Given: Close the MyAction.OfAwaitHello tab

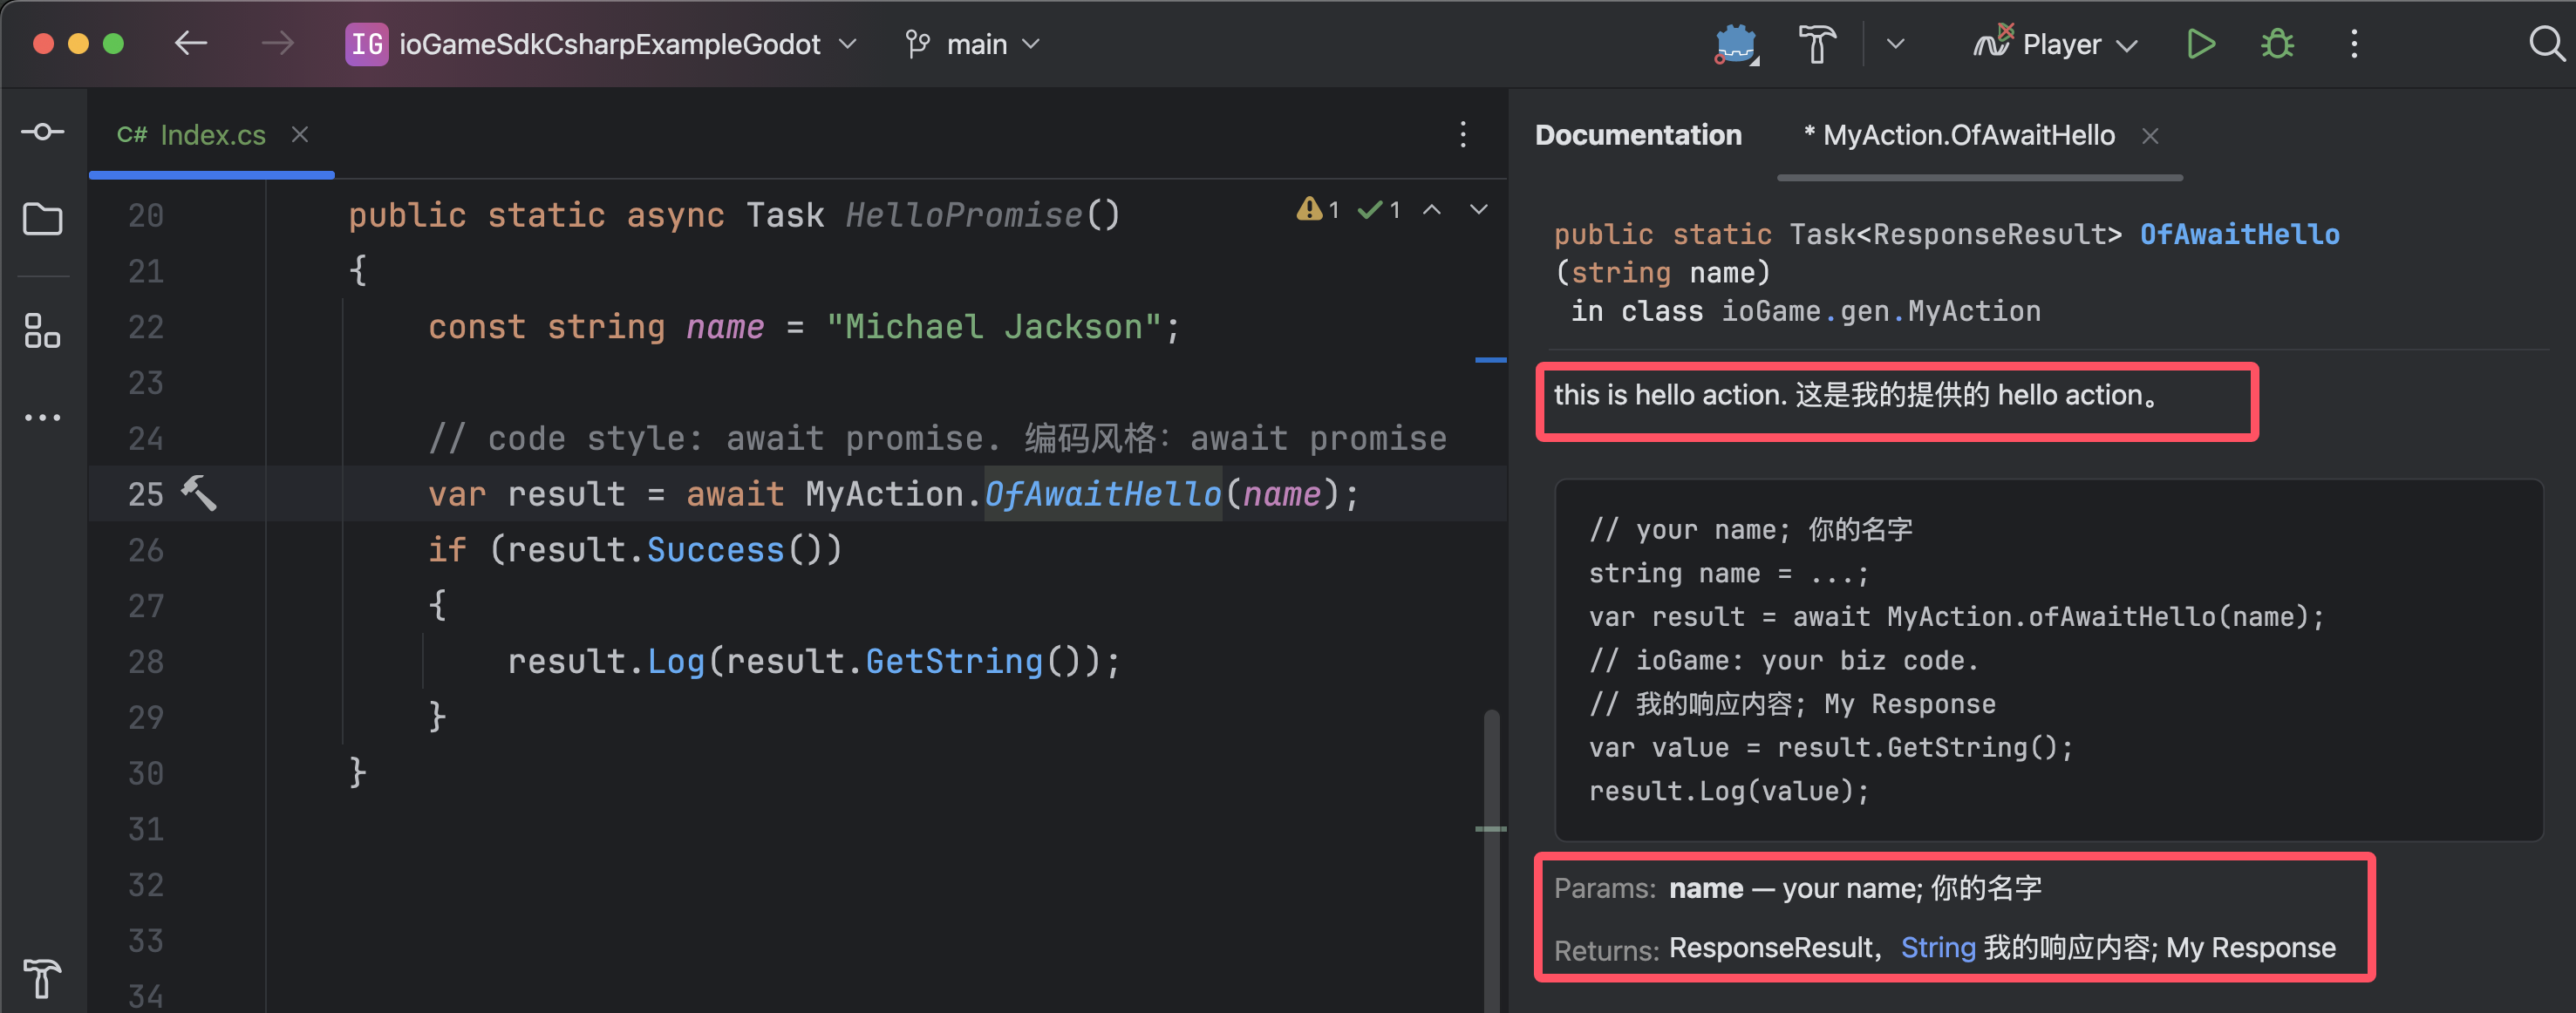Looking at the screenshot, I should [x=2150, y=136].
